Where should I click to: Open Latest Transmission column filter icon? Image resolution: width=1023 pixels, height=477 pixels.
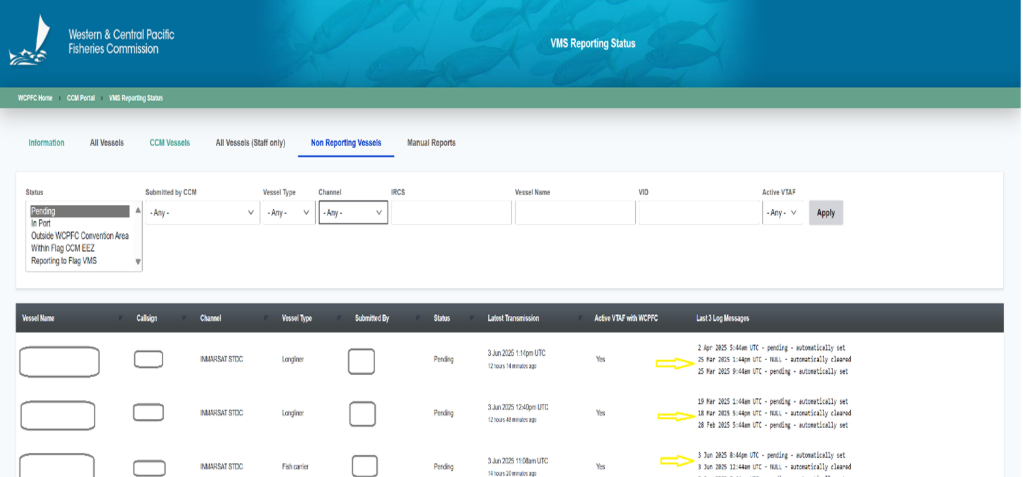tap(579, 318)
